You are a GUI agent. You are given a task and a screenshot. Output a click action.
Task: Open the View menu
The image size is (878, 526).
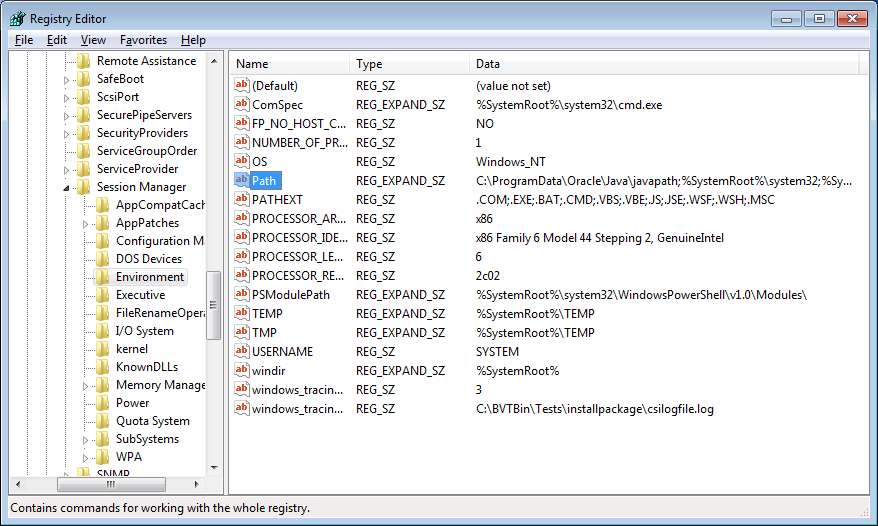click(93, 40)
